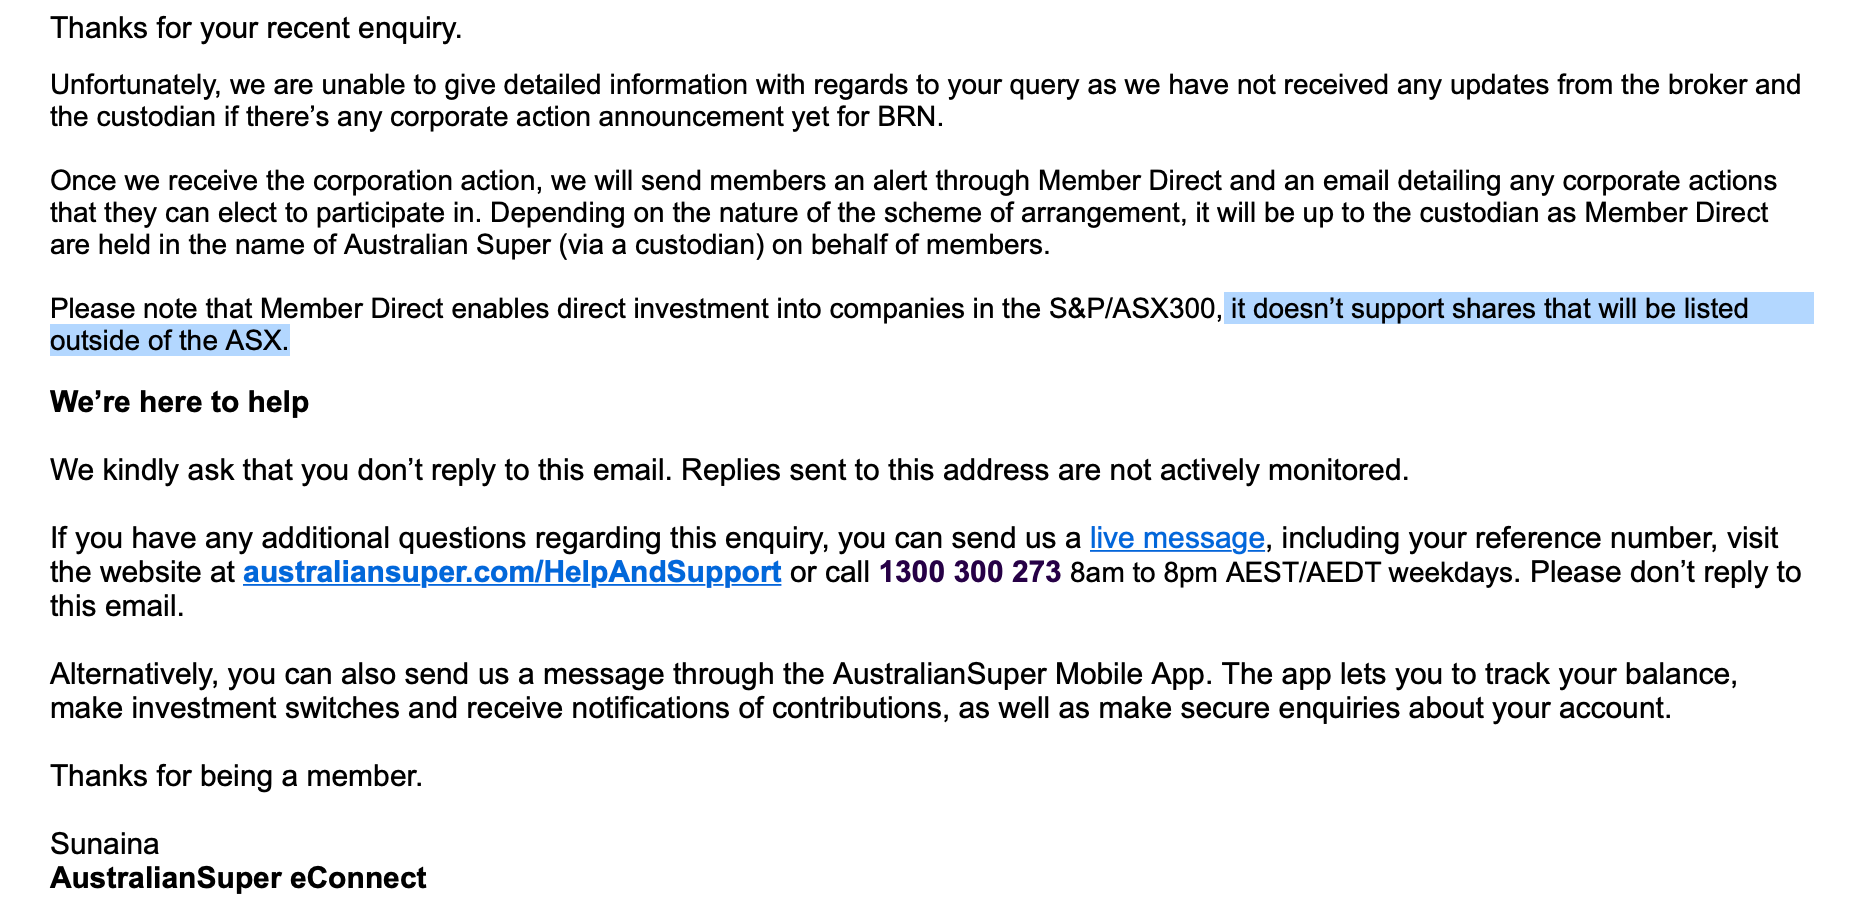1852x916 pixels.
Task: Click the bold "AustralianSuper eConnect" signature
Action: pyautogui.click(x=238, y=878)
